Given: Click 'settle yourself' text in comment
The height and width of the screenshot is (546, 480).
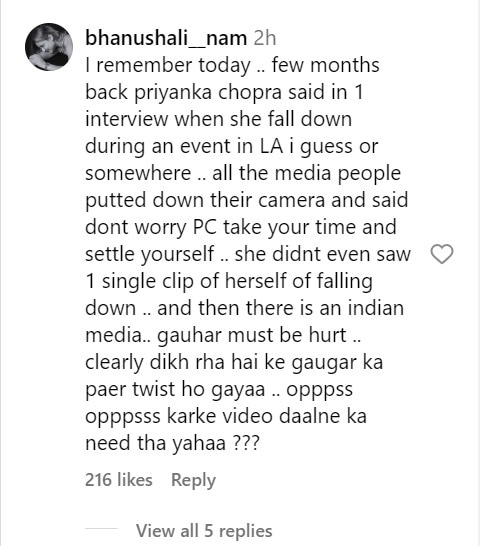Looking at the screenshot, I should 150,254.
